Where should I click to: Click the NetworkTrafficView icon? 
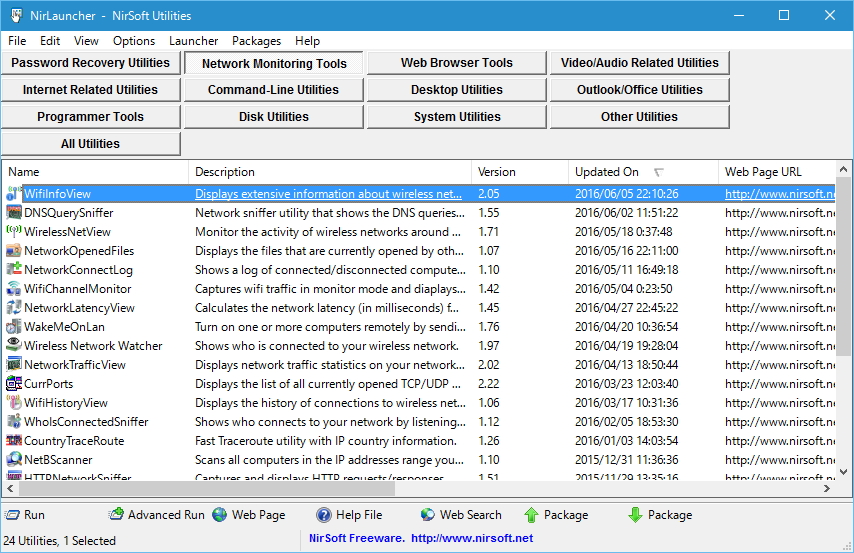point(14,364)
